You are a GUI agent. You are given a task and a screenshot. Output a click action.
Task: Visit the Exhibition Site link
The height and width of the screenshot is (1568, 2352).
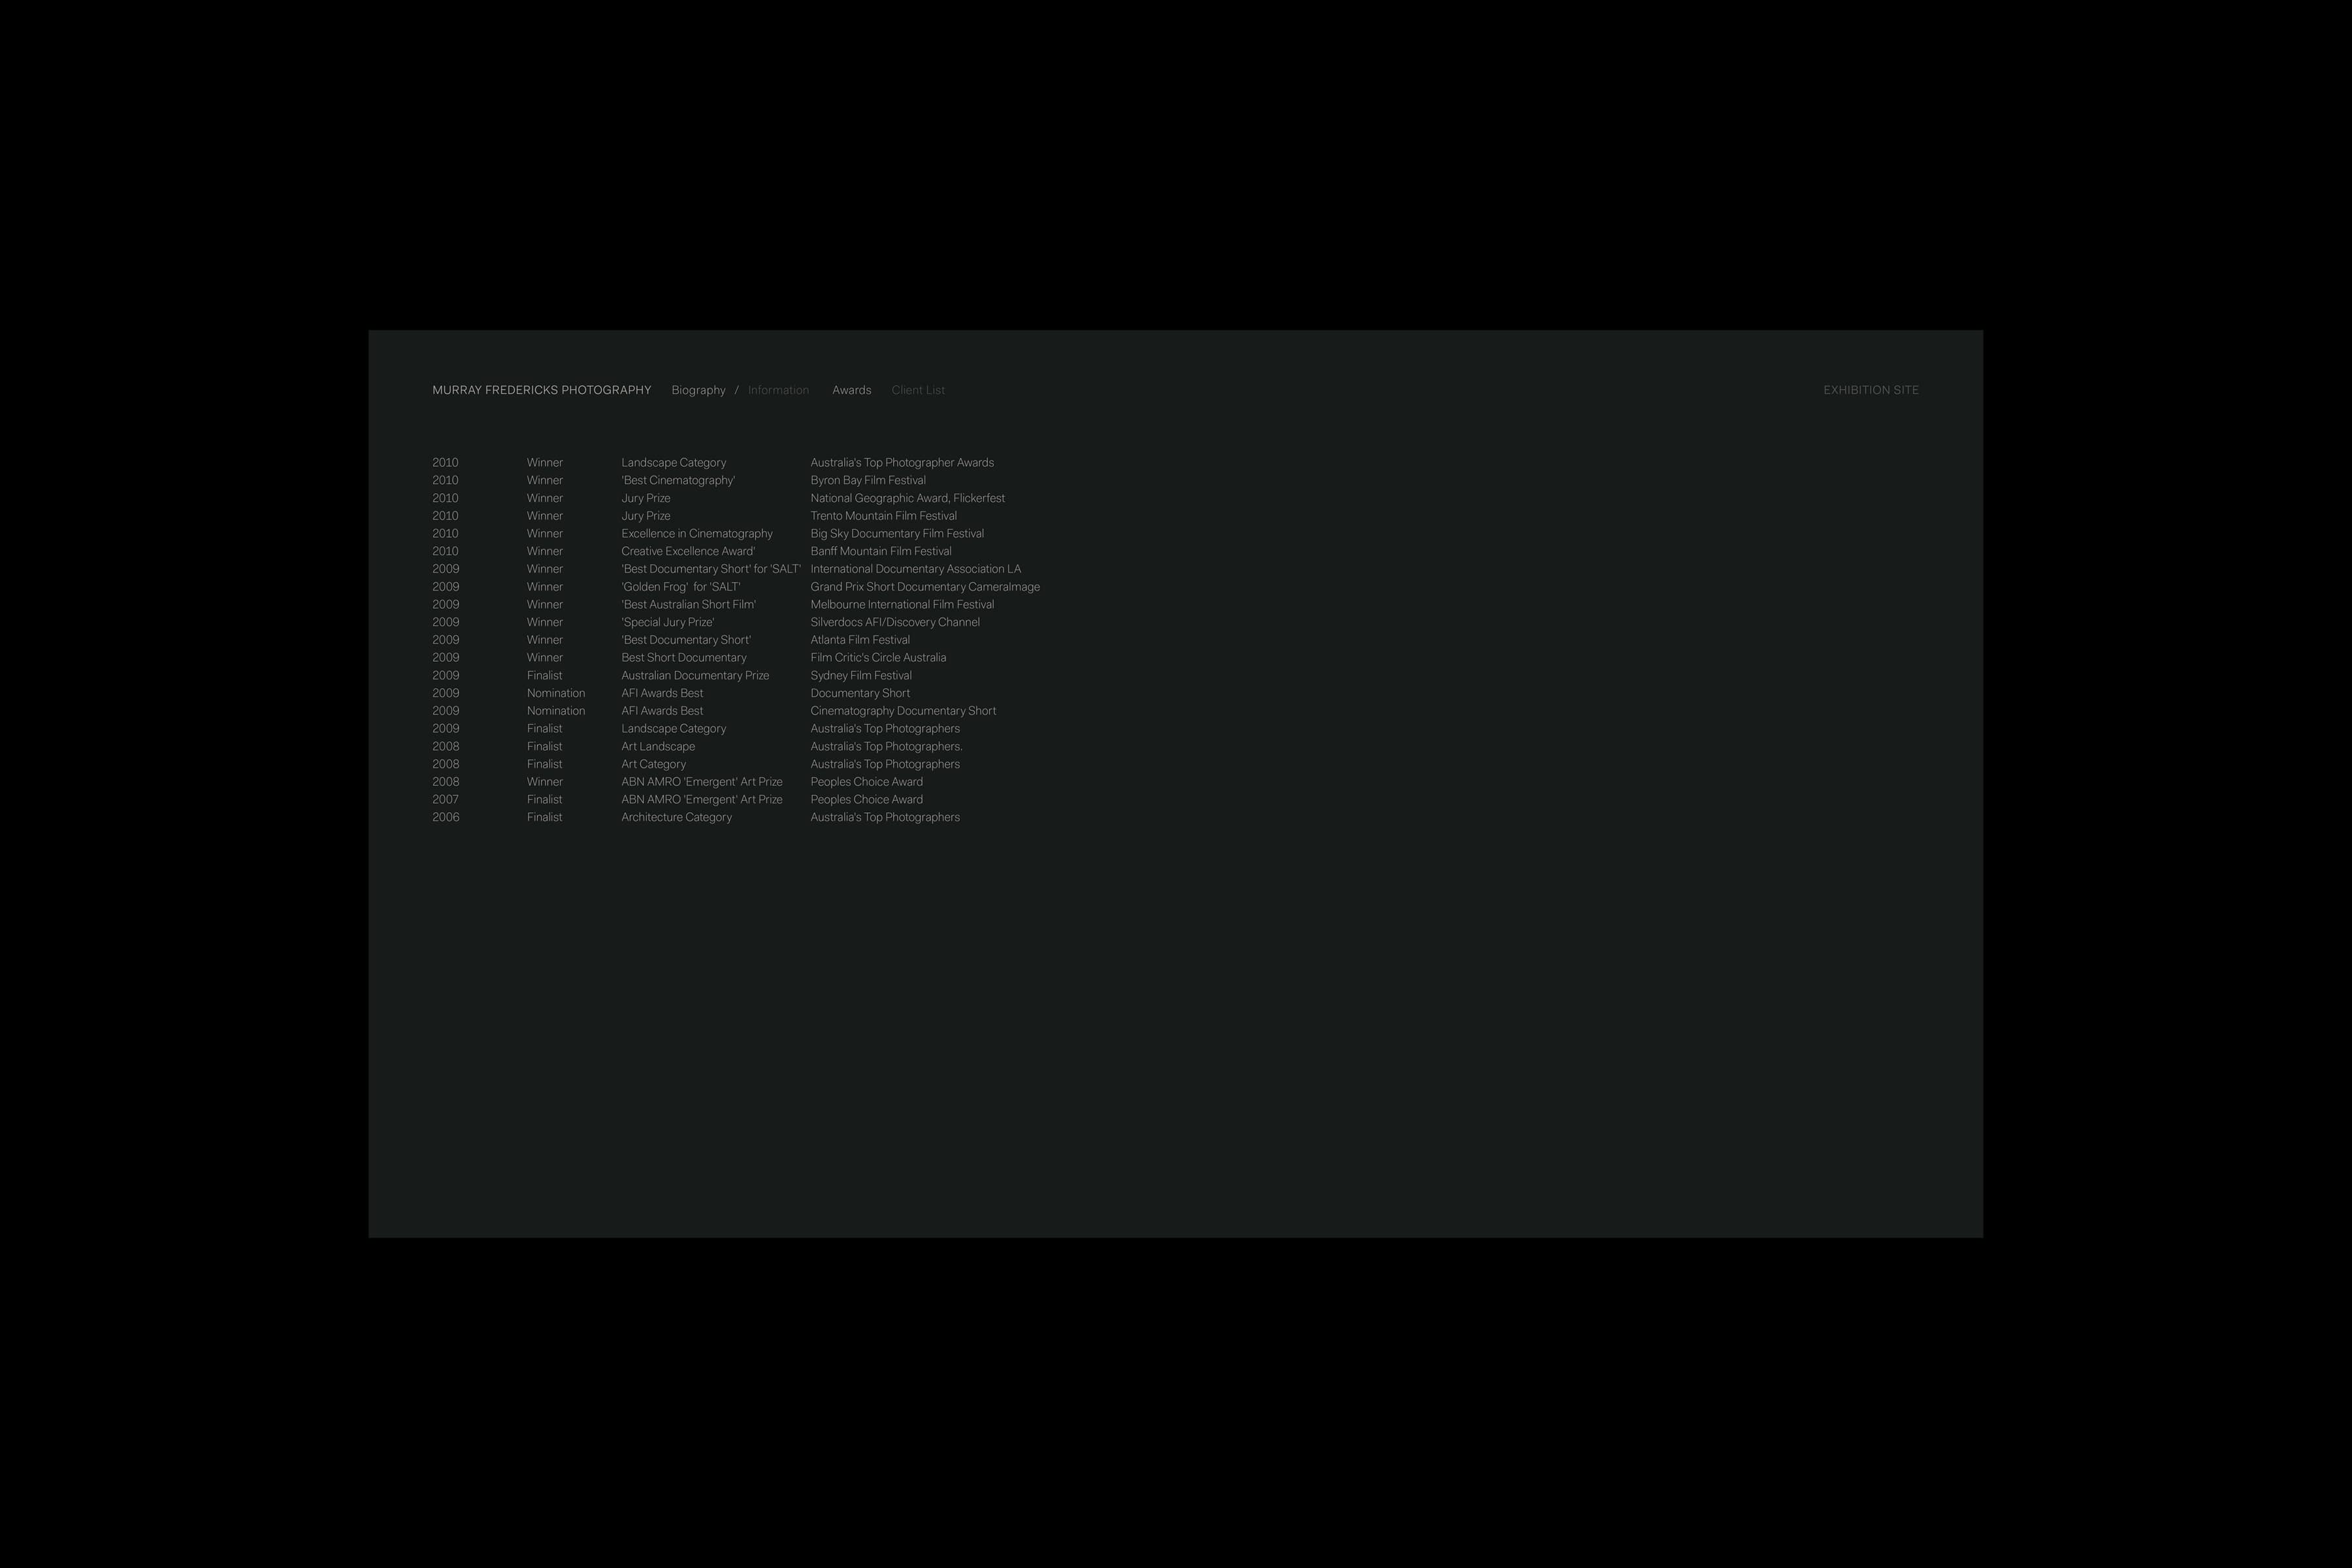(1871, 390)
